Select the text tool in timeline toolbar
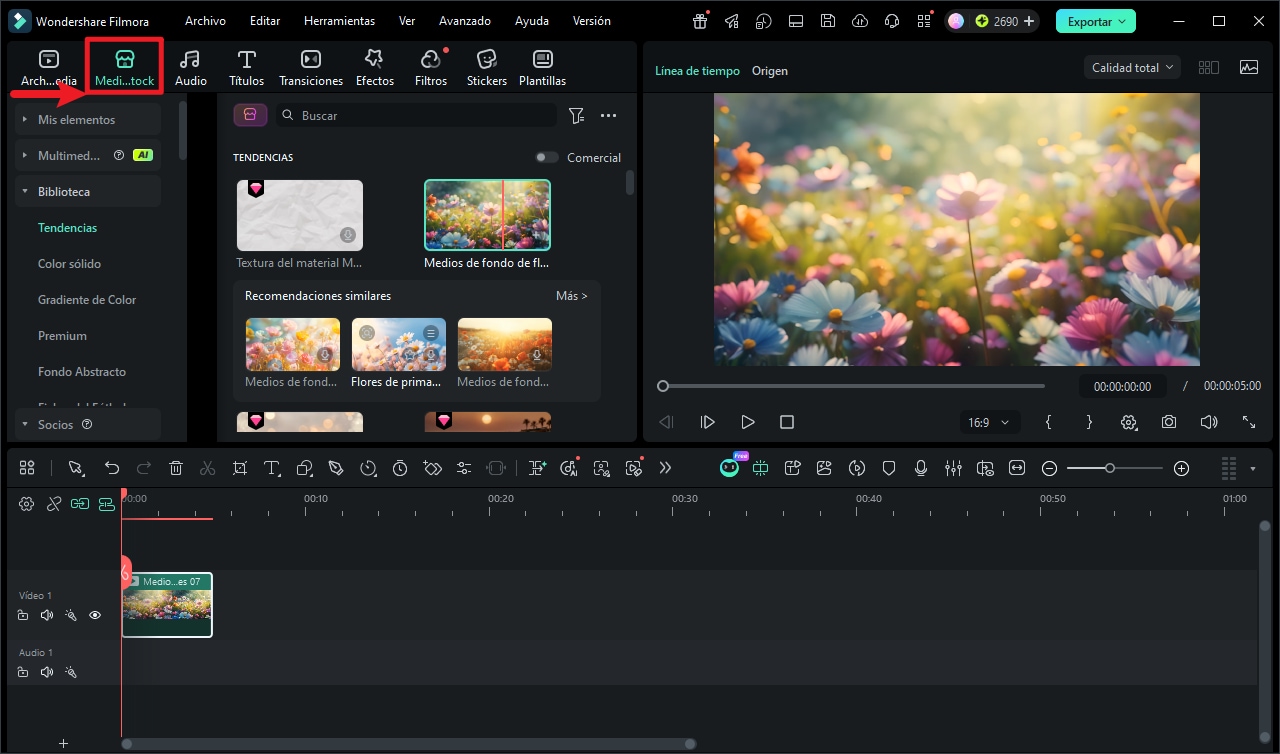Viewport: 1280px width, 754px height. (x=272, y=468)
